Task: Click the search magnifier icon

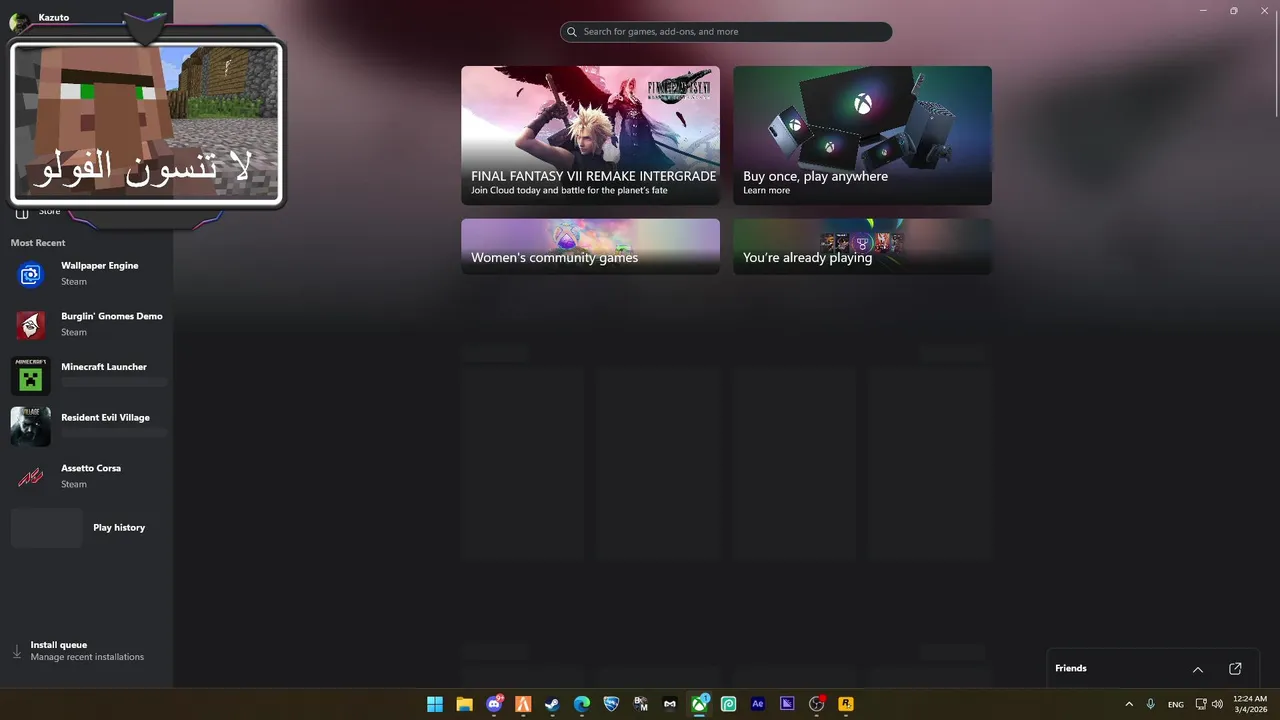Action: pyautogui.click(x=572, y=32)
